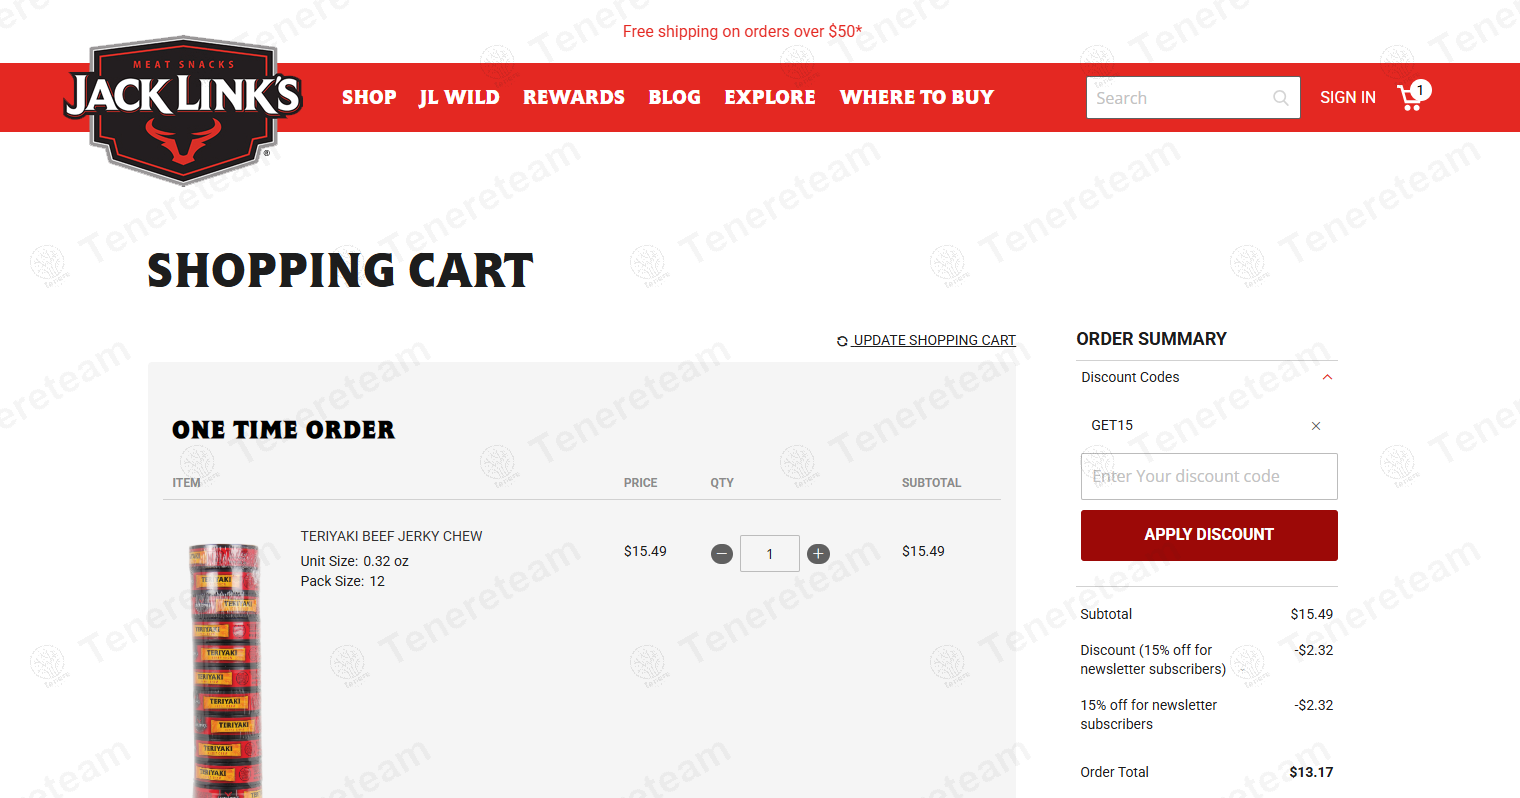This screenshot has height=798, width=1520.
Task: Collapse the Discount Codes section
Action: point(1327,377)
